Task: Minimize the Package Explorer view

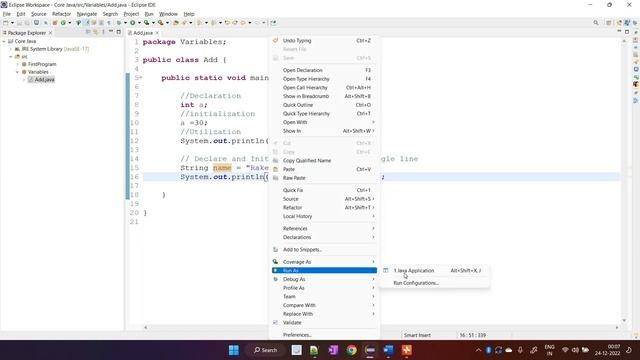Action: pos(111,32)
